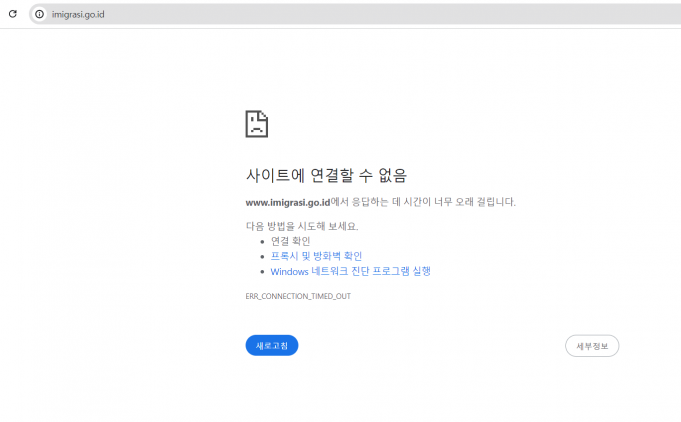
Task: Open the site information icon in address bar
Action: coord(39,13)
